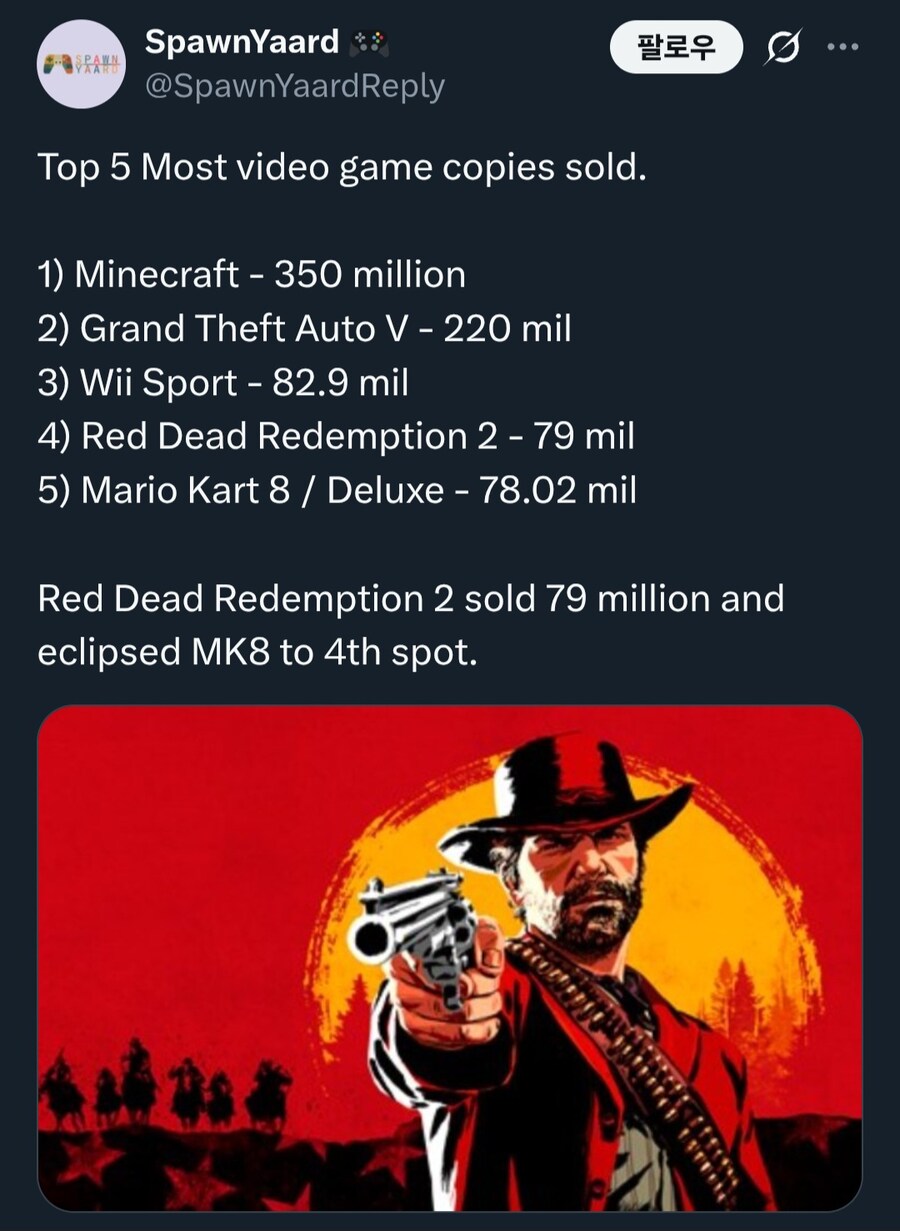Open the Grok slashed-circle icon
900x1231 pixels.
click(784, 47)
